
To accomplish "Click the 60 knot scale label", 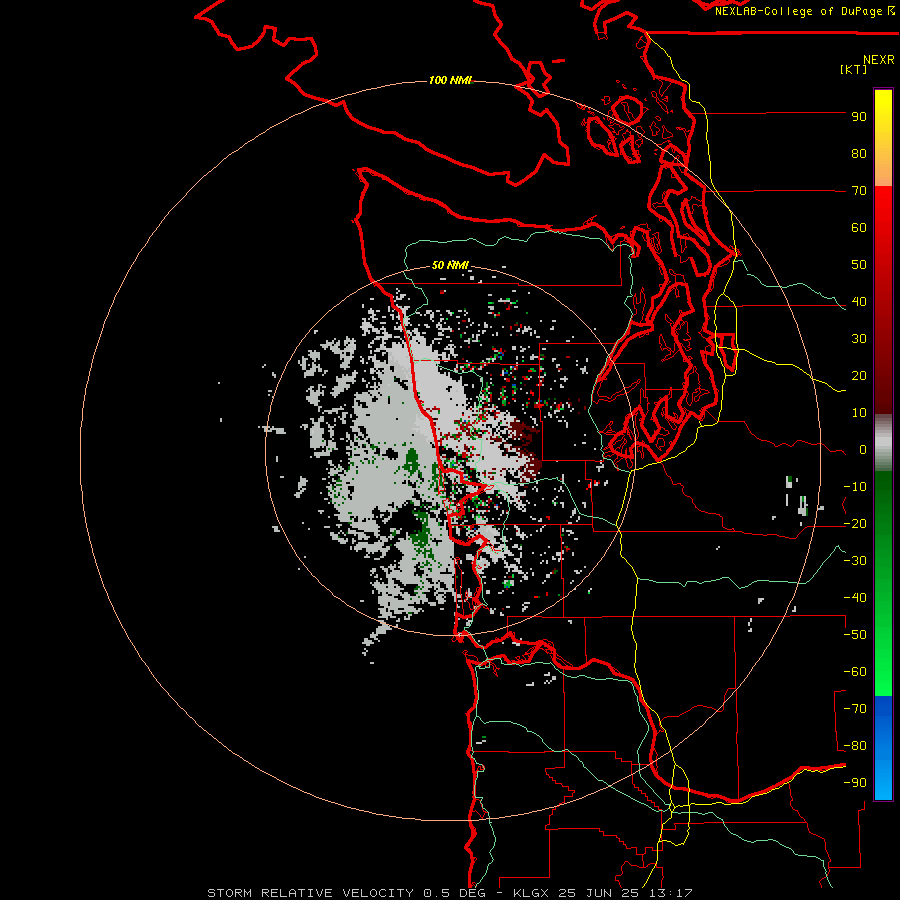I will tap(859, 228).
